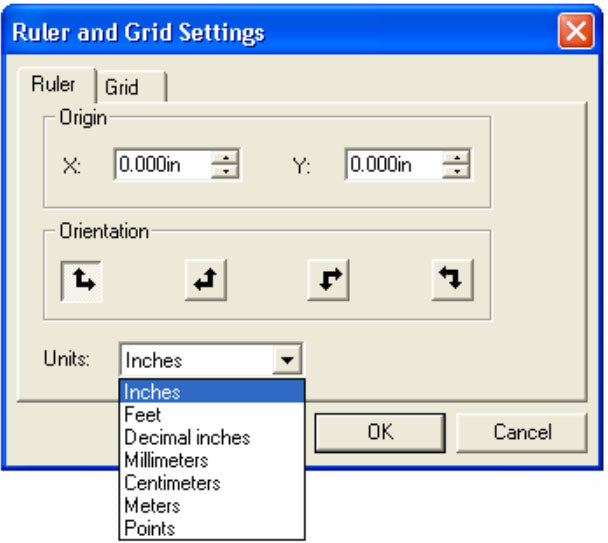Increase the Y origin value with up arrow

(456, 157)
